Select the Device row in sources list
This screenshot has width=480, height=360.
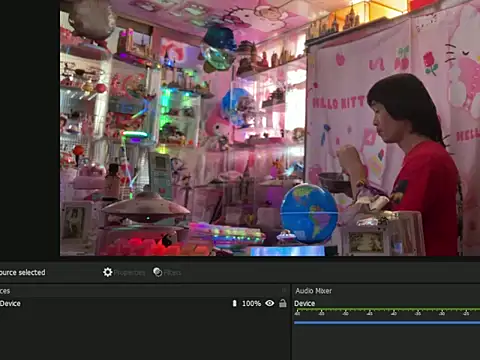[144, 303]
